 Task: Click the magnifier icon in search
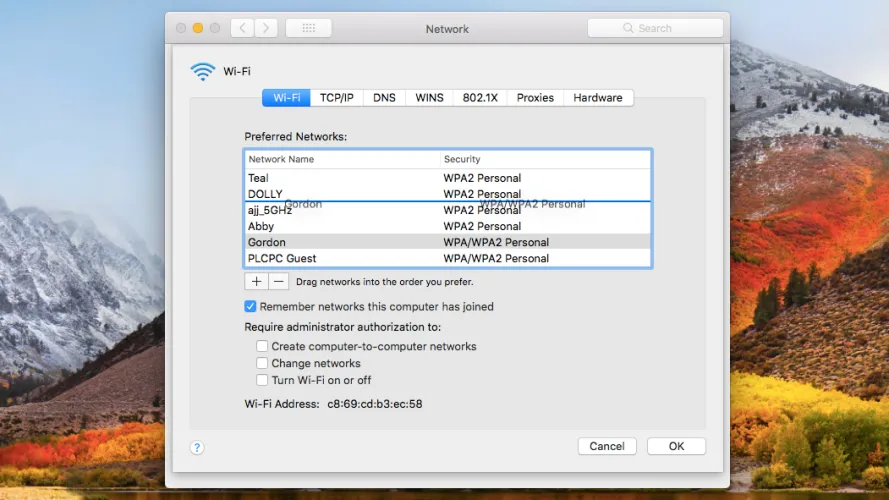pos(629,28)
